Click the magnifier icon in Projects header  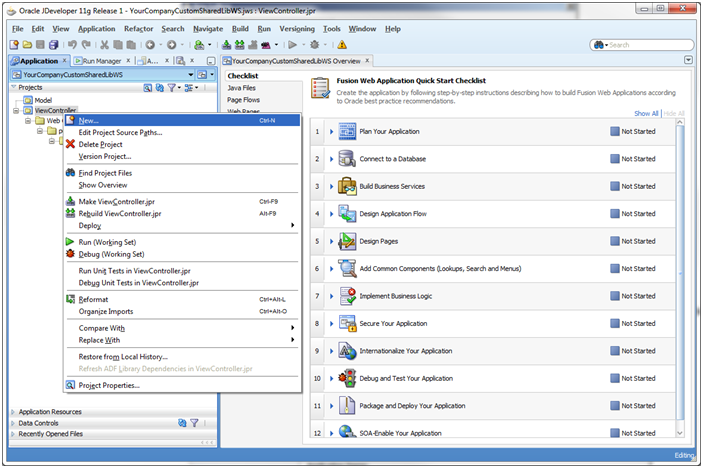[x=148, y=88]
